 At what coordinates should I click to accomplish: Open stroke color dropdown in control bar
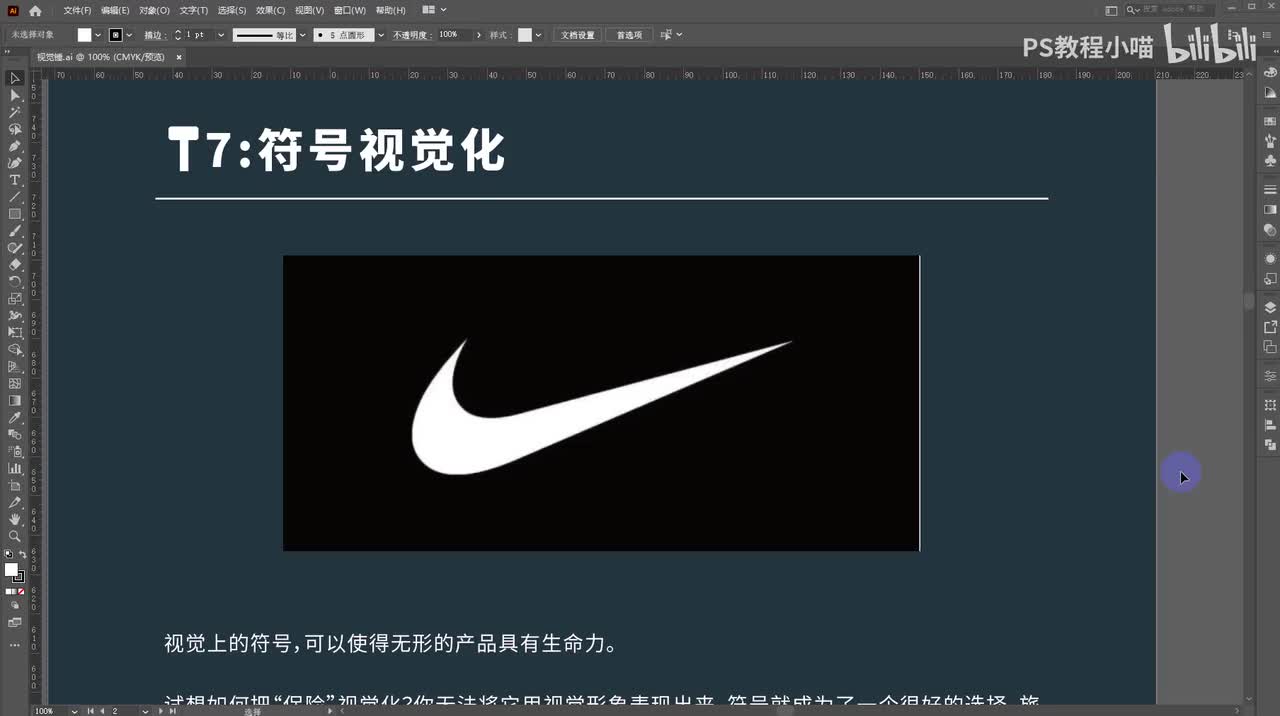click(x=129, y=35)
